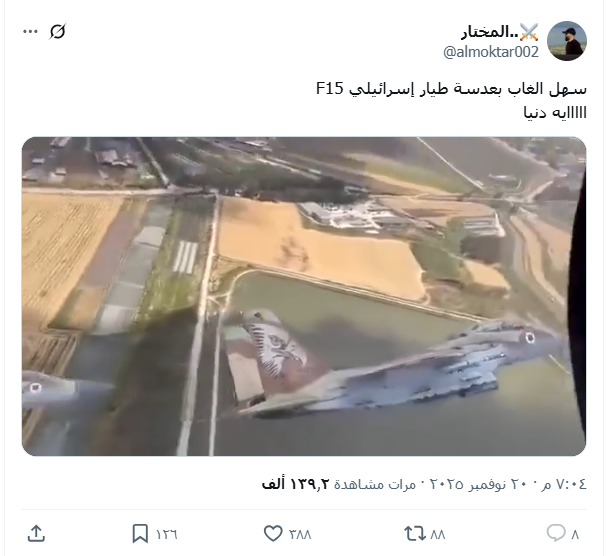Open the reply comment icon
The height and width of the screenshot is (556, 606).
coord(556,533)
